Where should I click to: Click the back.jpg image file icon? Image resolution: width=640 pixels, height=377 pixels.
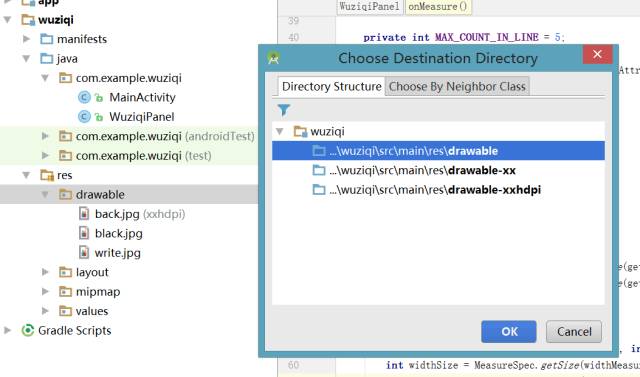84,214
